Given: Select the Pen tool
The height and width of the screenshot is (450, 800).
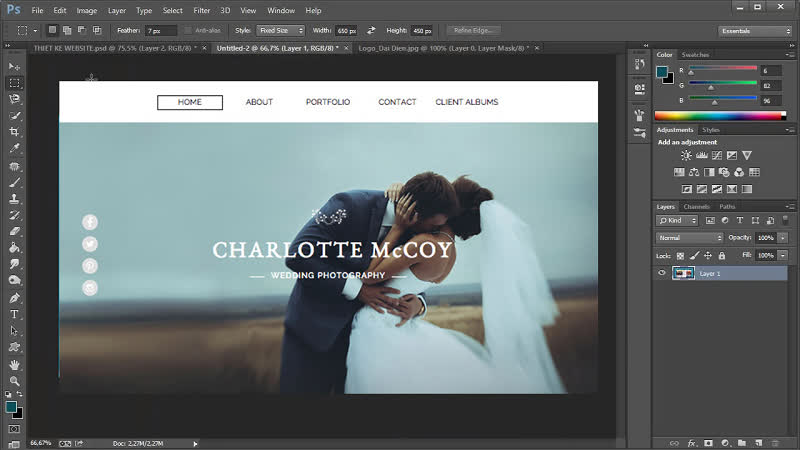Looking at the screenshot, I should pyautogui.click(x=14, y=298).
